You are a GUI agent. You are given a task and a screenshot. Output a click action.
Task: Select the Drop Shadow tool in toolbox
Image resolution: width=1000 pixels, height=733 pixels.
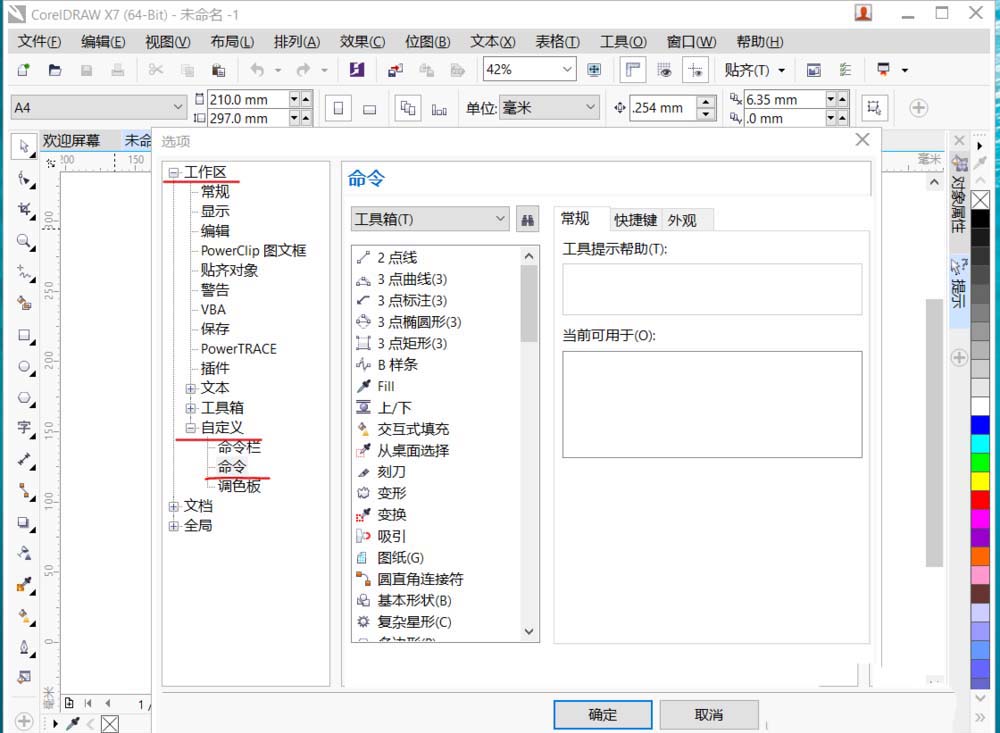coord(24,522)
